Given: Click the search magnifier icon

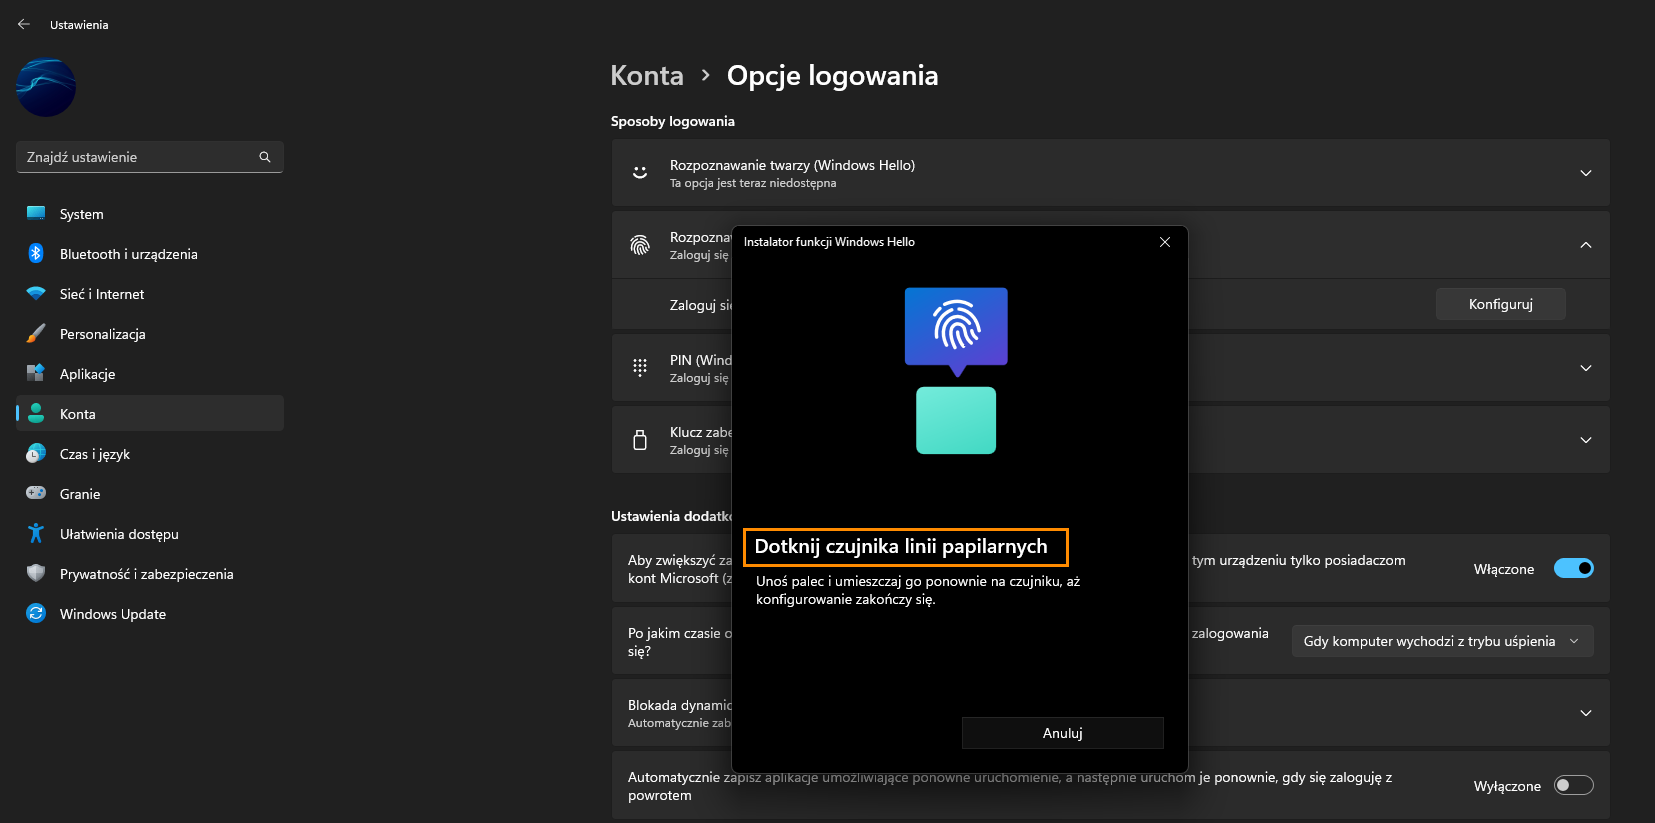Looking at the screenshot, I should pos(265,157).
